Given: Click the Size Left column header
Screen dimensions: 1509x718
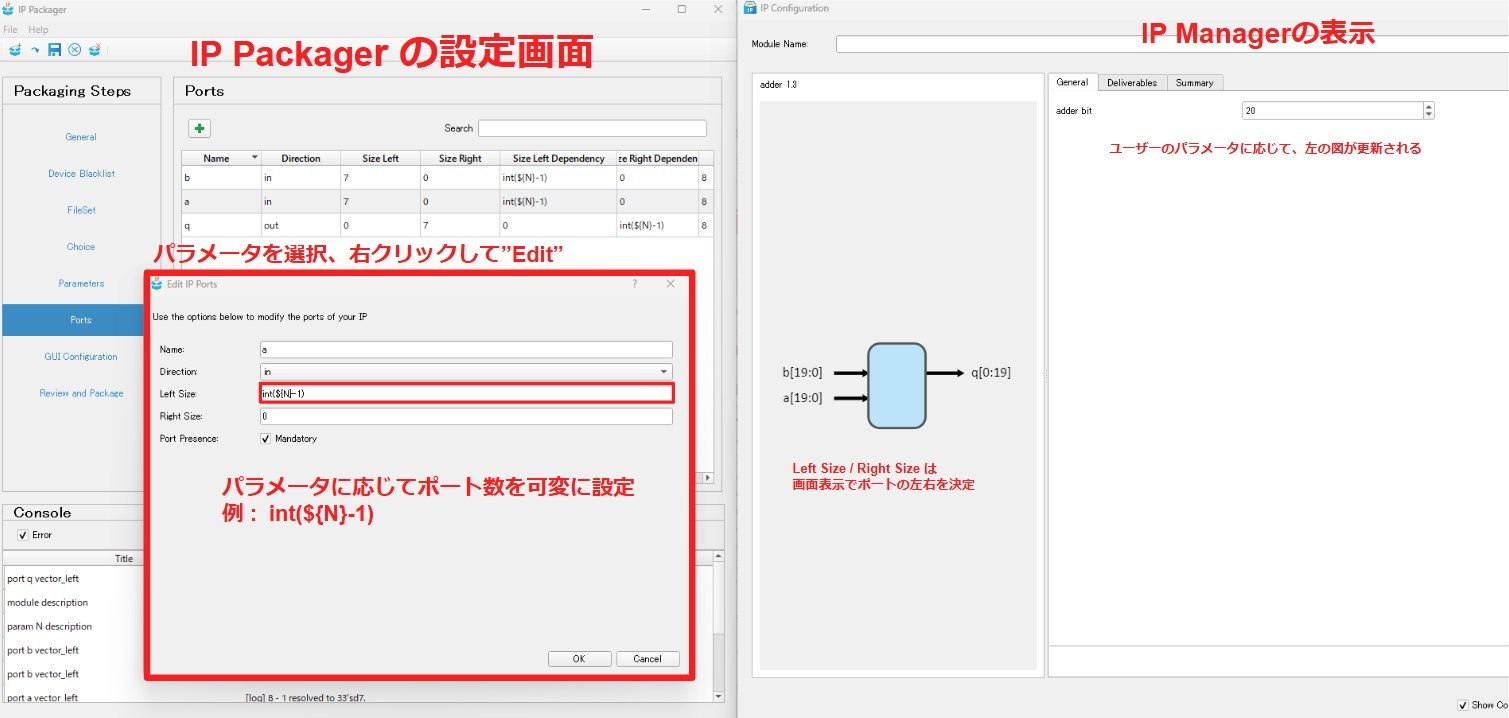Looking at the screenshot, I should [380, 158].
